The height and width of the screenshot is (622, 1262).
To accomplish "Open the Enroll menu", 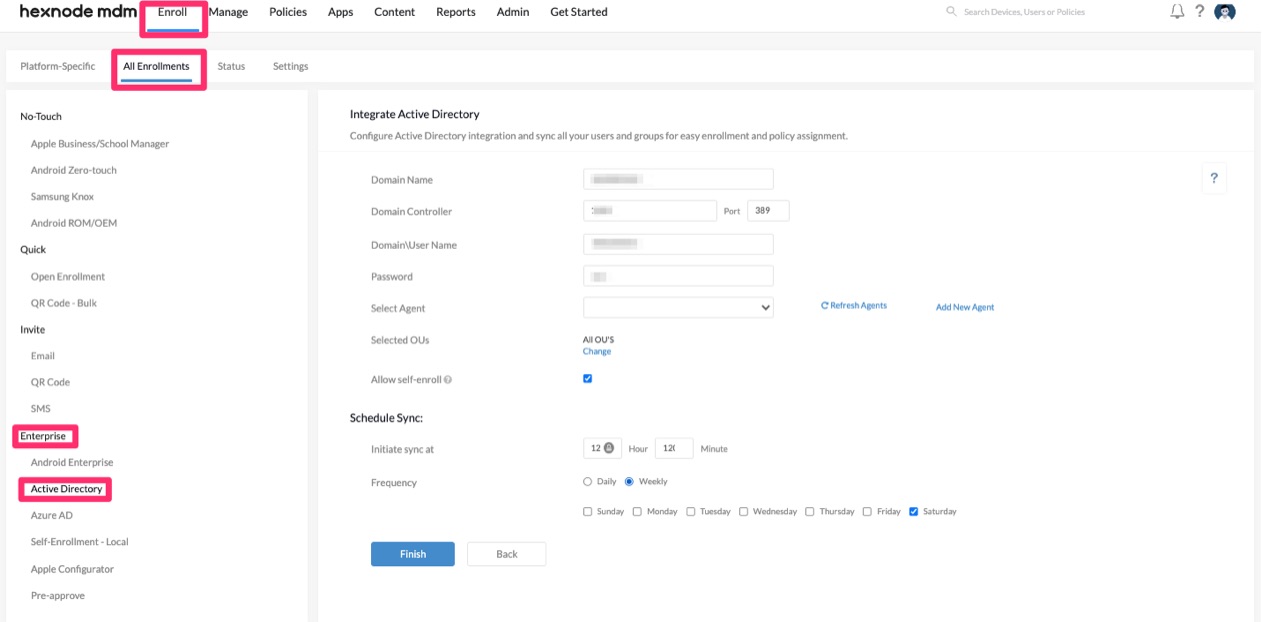I will [172, 12].
